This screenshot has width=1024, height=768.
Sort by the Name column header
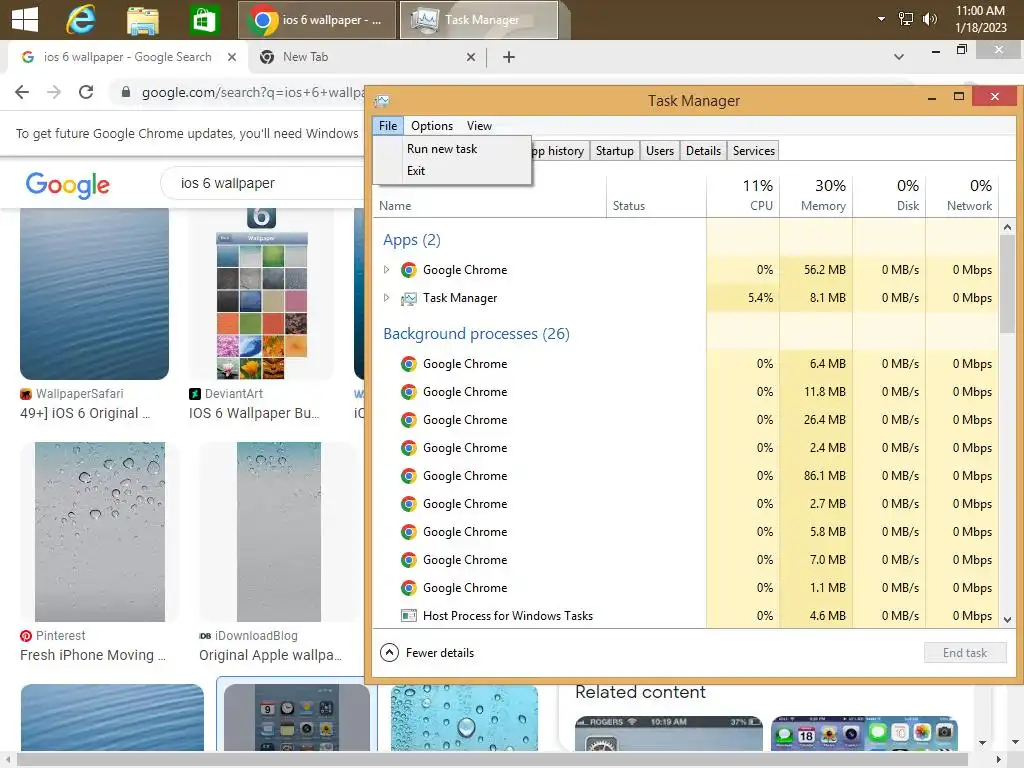pos(489,197)
